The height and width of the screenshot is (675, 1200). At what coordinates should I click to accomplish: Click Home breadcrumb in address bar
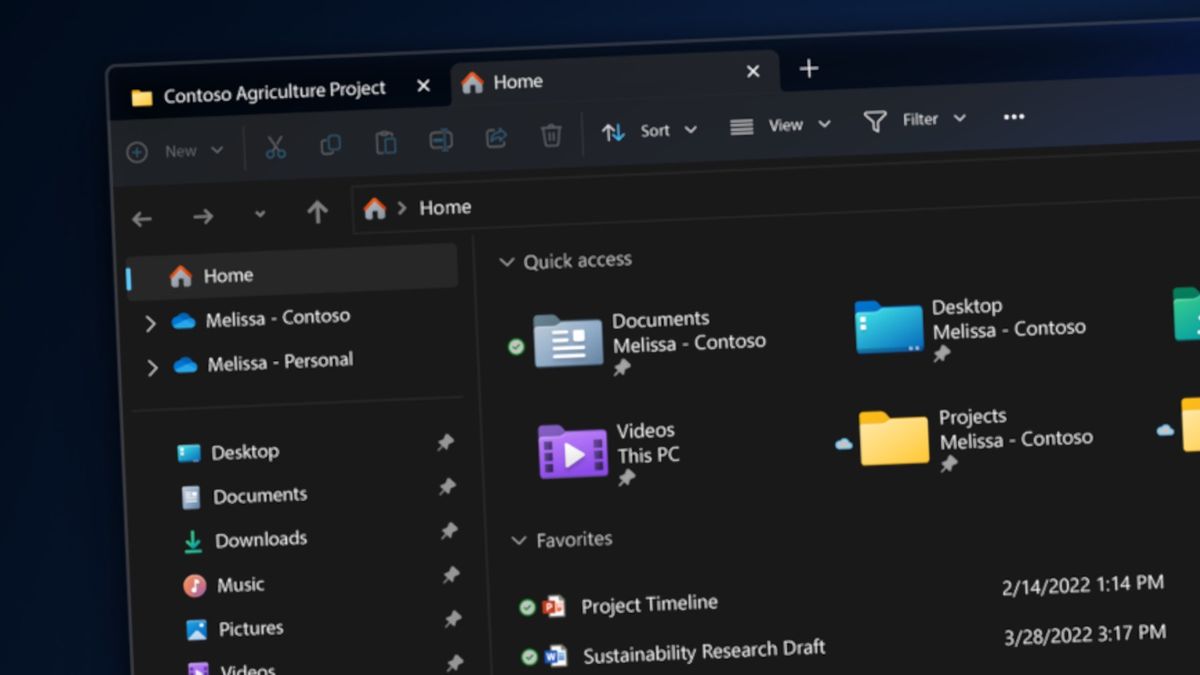pyautogui.click(x=445, y=207)
